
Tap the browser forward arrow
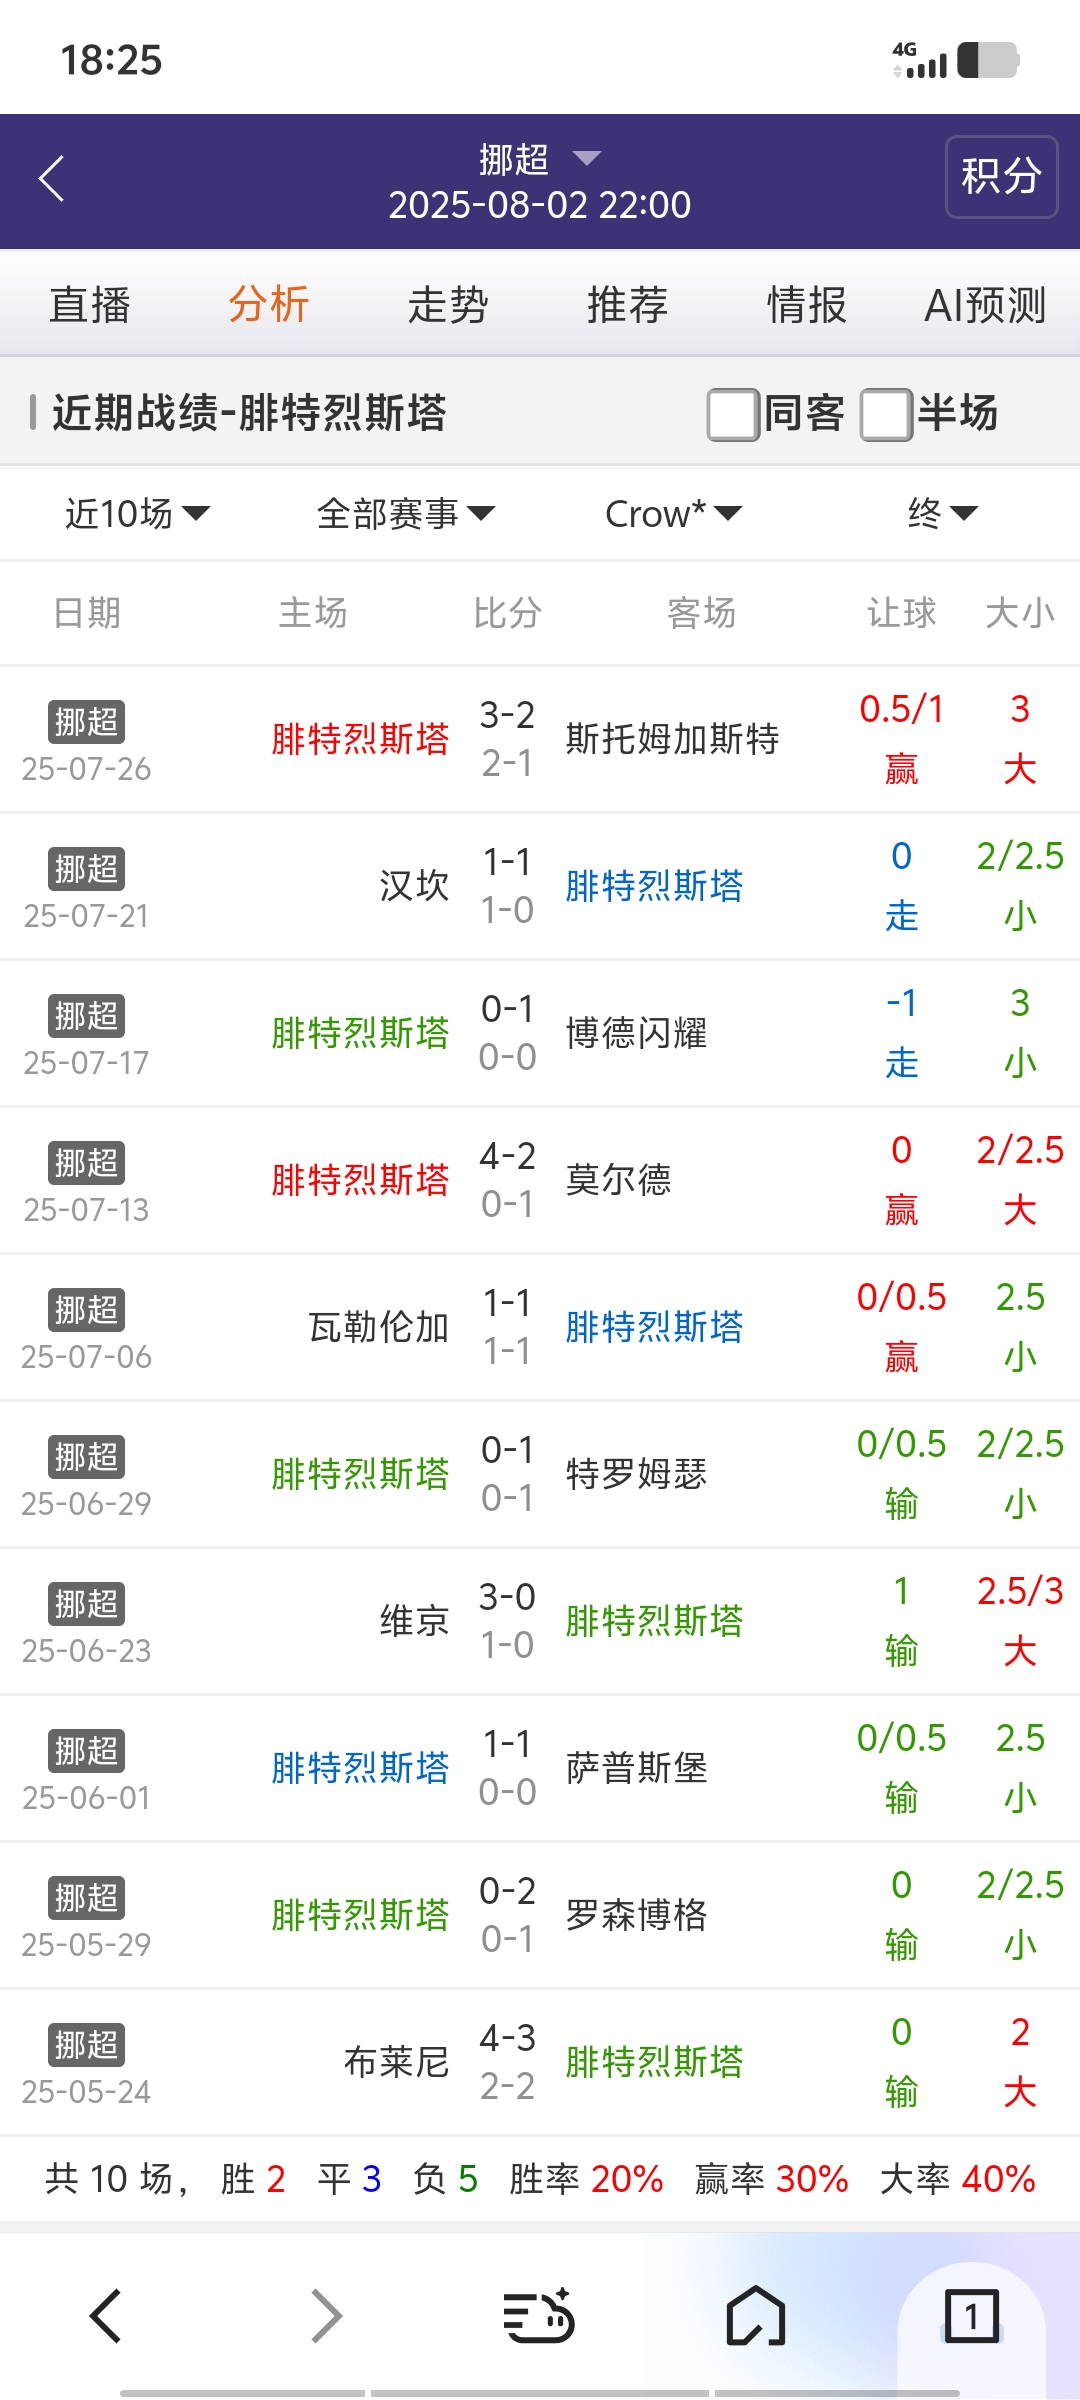326,2316
